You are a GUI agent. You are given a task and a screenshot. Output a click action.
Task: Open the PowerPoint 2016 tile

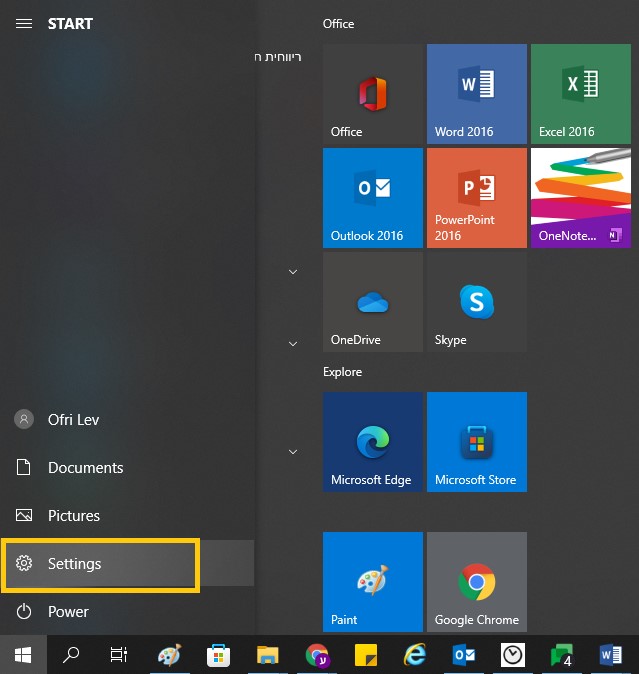click(477, 198)
